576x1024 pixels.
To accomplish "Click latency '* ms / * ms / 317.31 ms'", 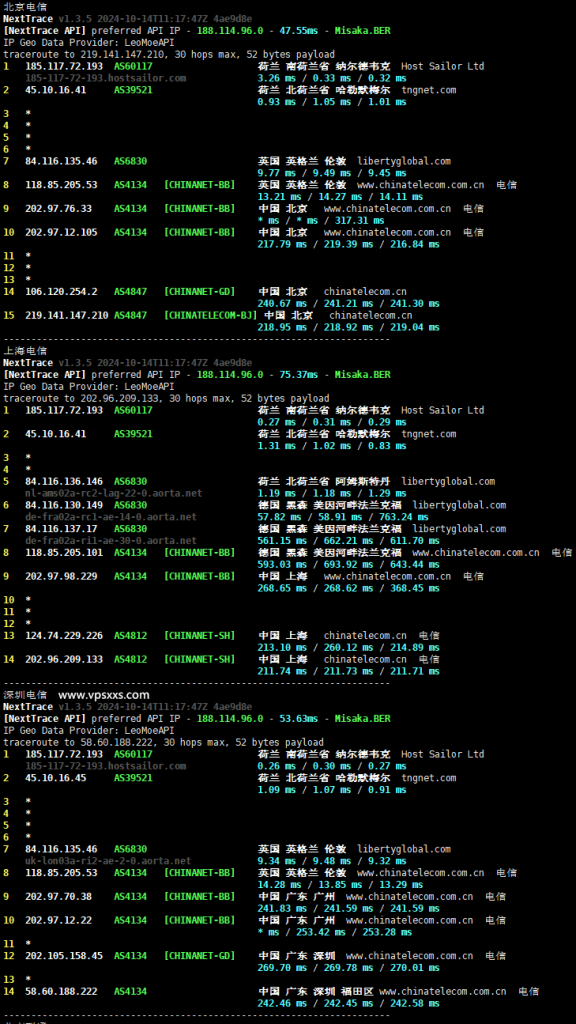I will click(x=321, y=221).
